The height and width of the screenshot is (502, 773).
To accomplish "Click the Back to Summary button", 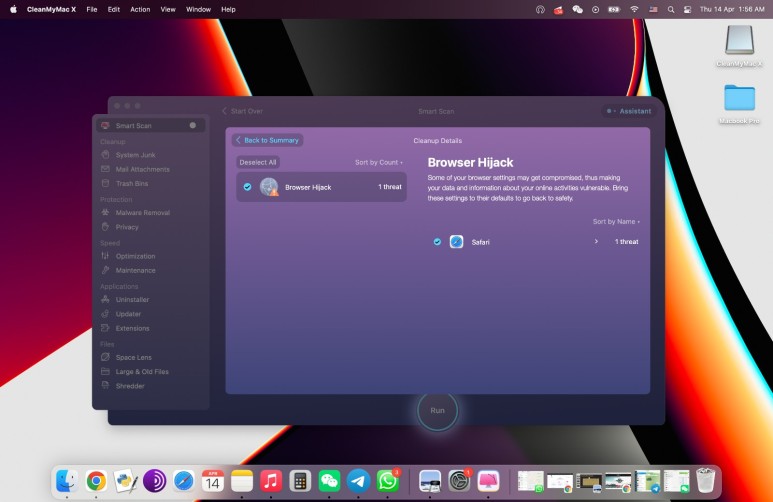I will click(x=267, y=140).
